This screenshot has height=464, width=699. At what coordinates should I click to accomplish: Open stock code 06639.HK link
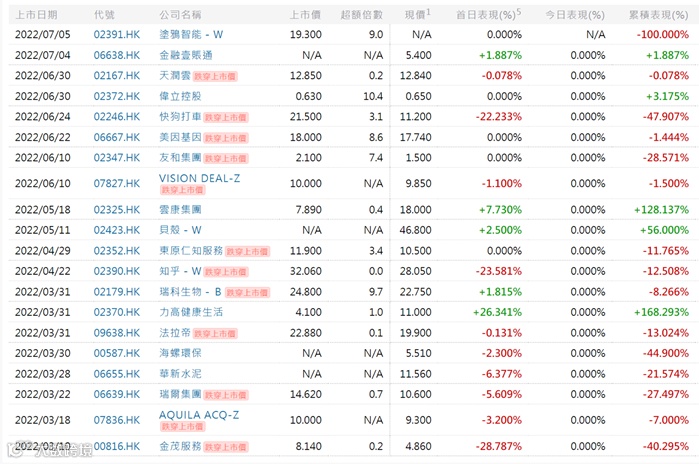coord(116,394)
